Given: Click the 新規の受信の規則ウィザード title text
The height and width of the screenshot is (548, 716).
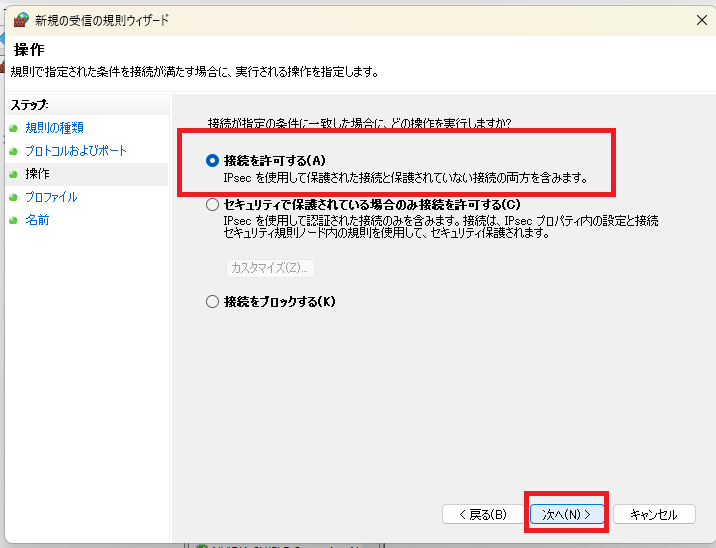Looking at the screenshot, I should click(102, 20).
